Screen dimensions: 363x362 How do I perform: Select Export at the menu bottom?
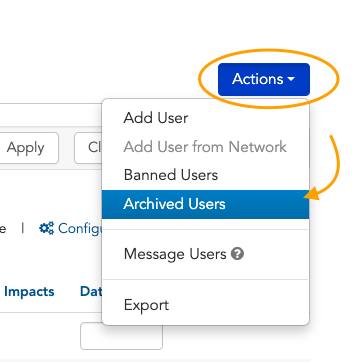click(205, 305)
